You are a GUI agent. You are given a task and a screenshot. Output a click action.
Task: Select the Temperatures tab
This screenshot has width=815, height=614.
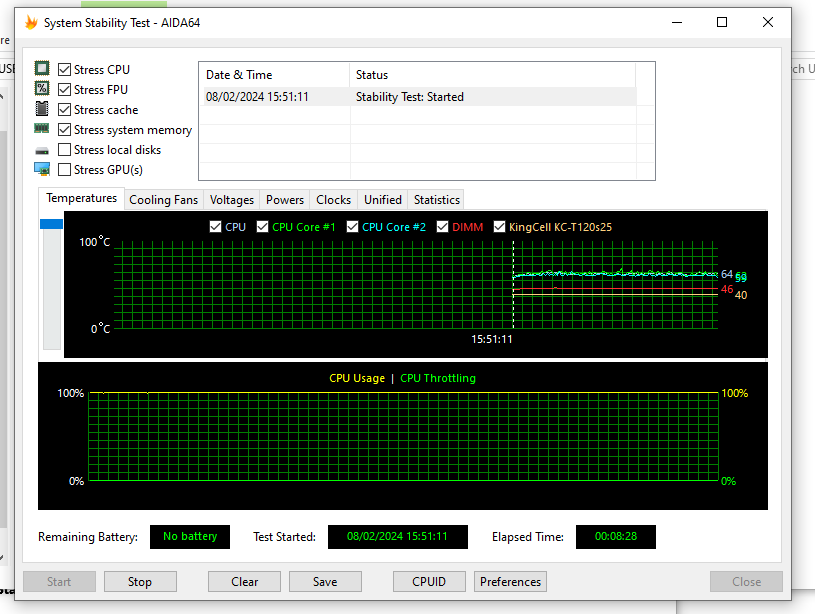point(82,198)
